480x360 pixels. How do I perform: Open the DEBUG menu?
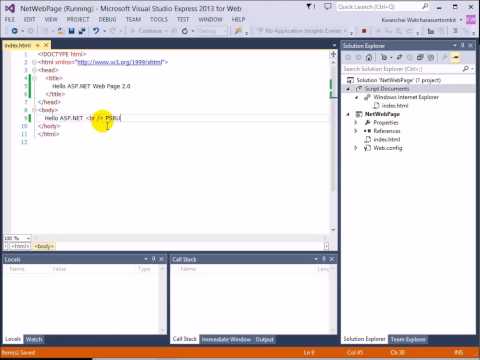coord(107,20)
